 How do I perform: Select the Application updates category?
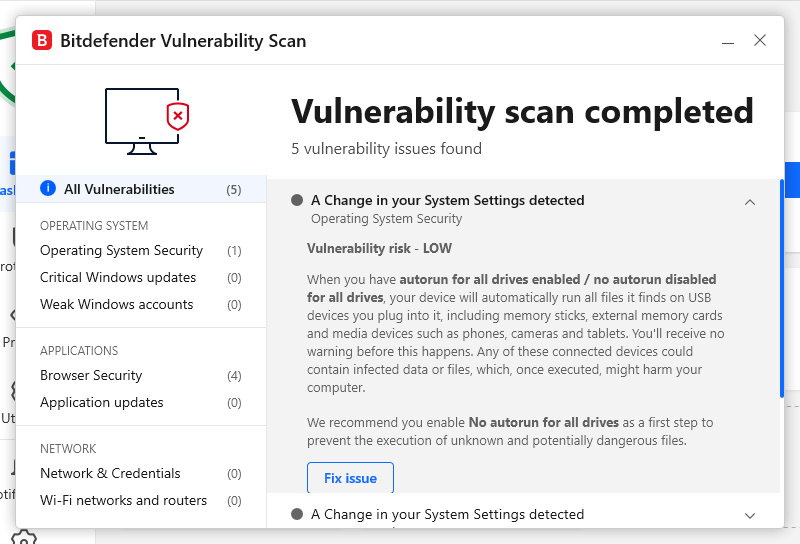101,402
